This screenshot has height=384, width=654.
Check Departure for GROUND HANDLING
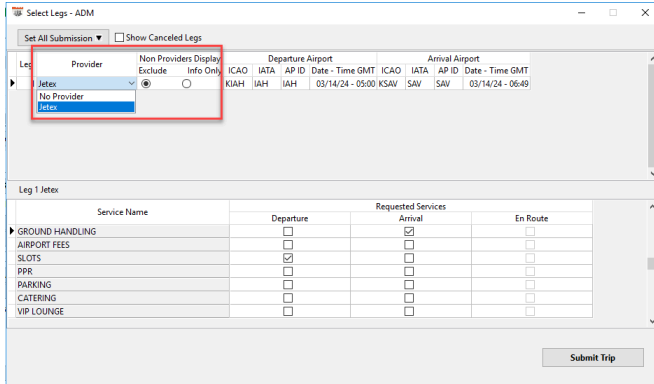coord(288,231)
